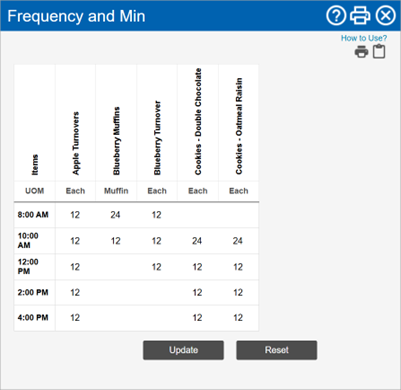Select Blueberry Muffins 8:00 AM cell showing 24

click(116, 215)
